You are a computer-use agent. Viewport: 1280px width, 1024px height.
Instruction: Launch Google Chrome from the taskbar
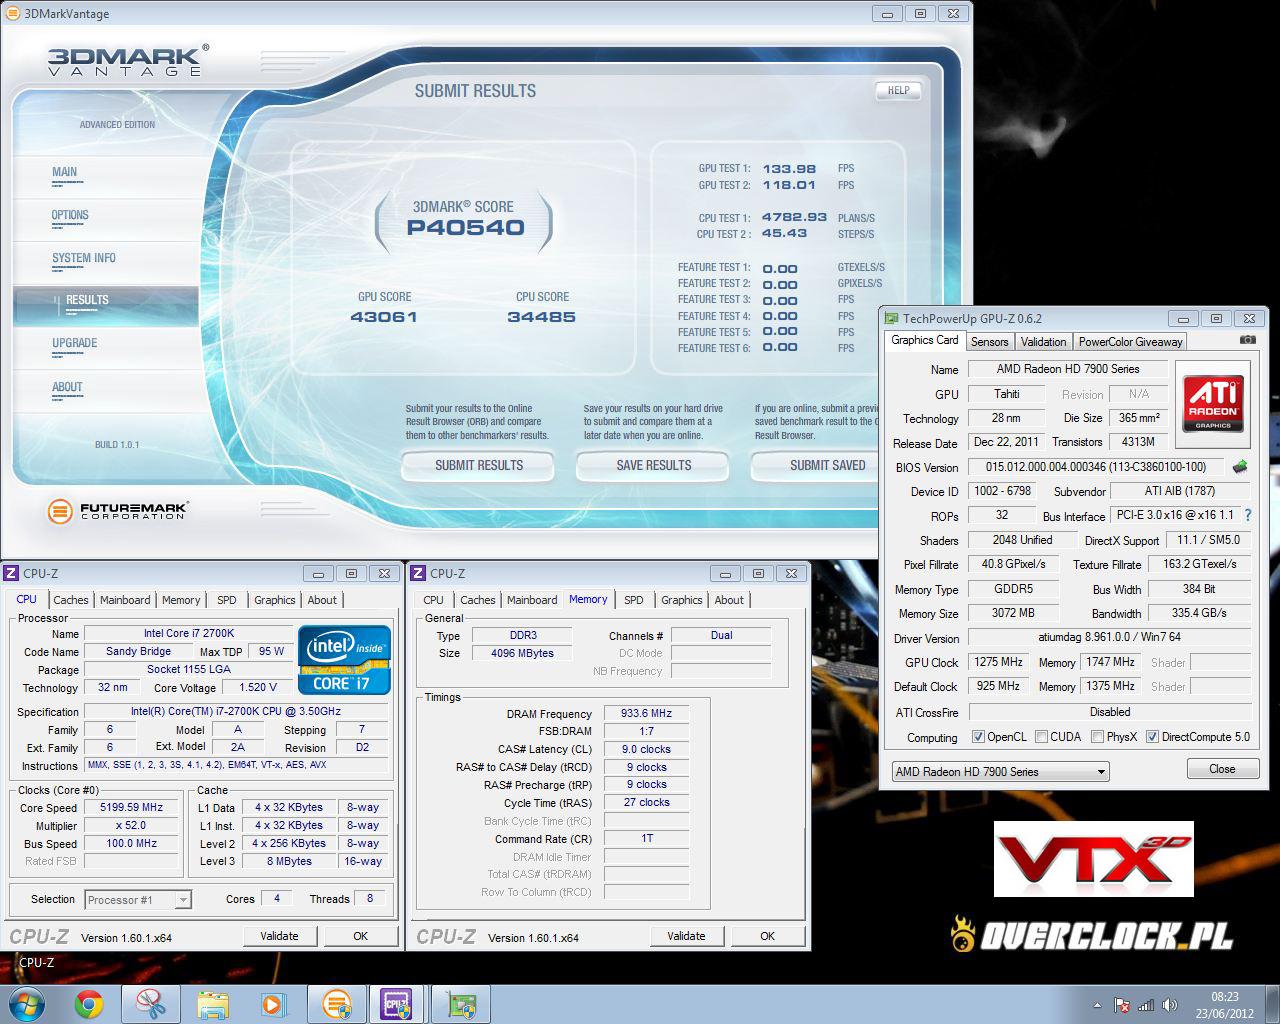click(x=89, y=1004)
